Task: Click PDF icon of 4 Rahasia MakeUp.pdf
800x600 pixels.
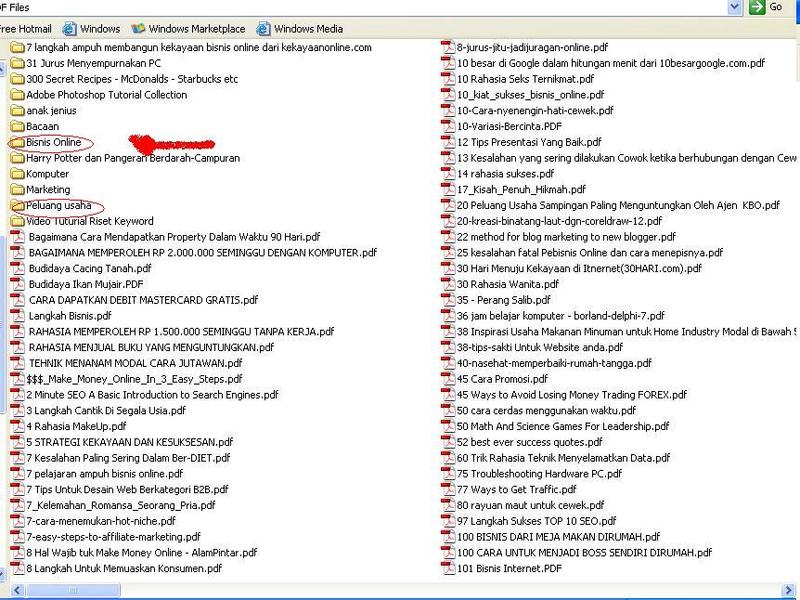Action: click(x=18, y=426)
